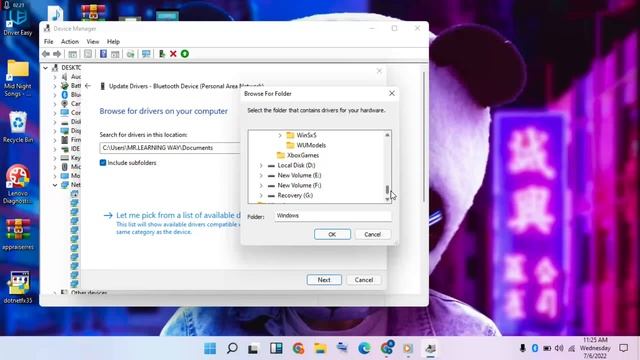Open notification center icon in taskbar corner

click(623, 348)
